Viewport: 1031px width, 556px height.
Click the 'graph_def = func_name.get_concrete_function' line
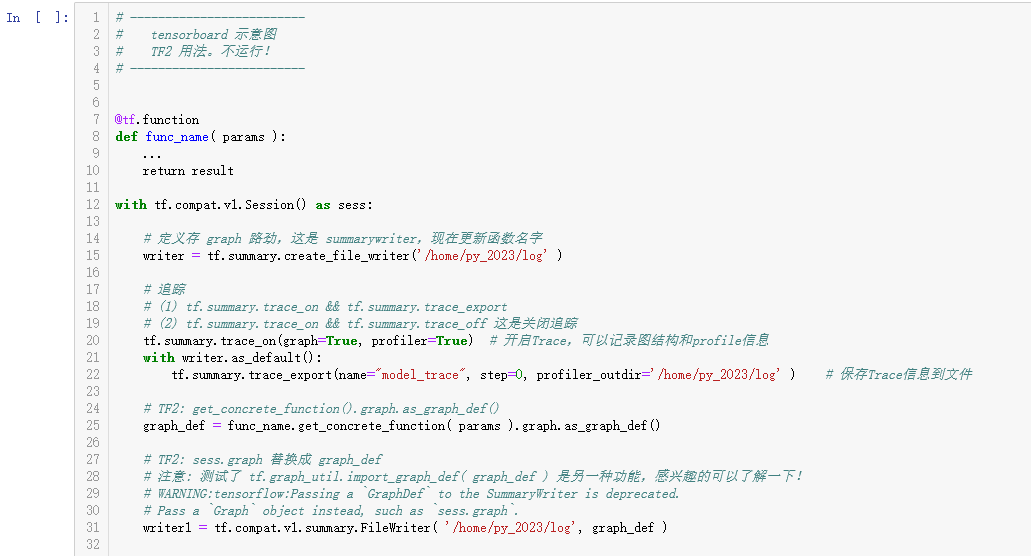coord(402,426)
